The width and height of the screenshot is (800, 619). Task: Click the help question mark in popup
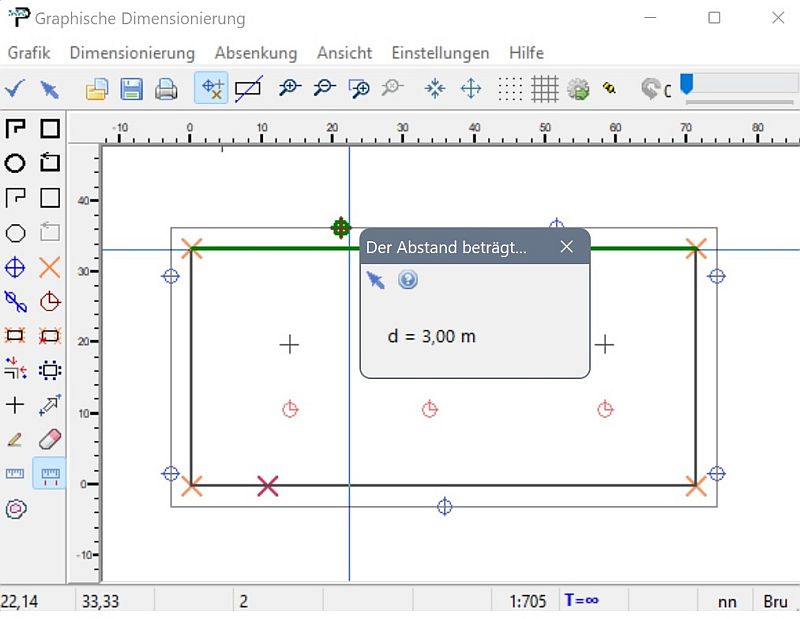click(x=408, y=280)
